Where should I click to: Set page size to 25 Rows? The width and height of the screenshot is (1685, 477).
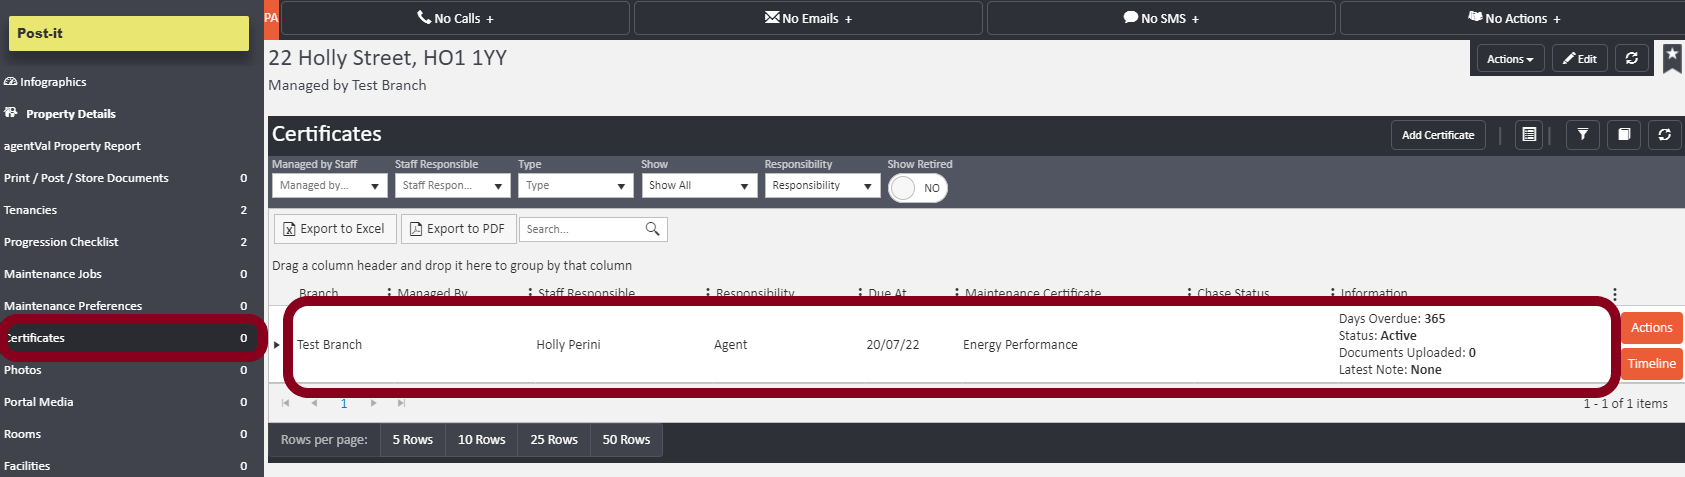click(553, 440)
